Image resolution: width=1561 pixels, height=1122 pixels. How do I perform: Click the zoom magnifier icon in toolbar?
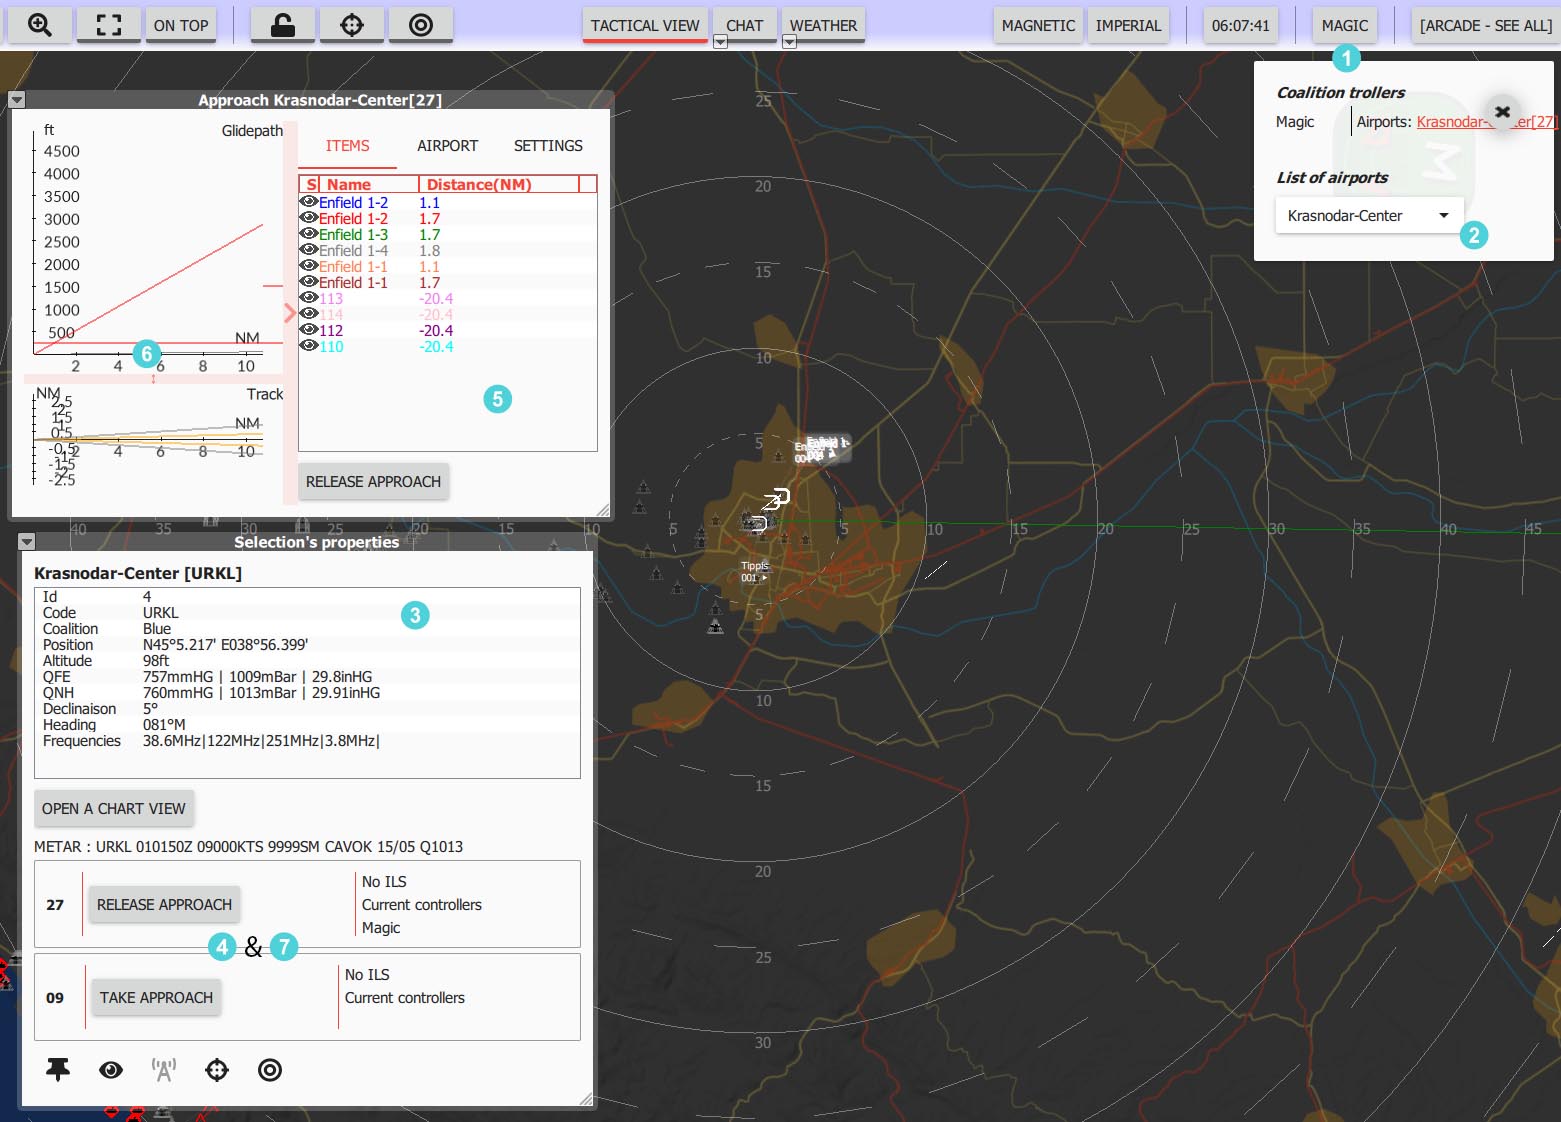pos(40,26)
